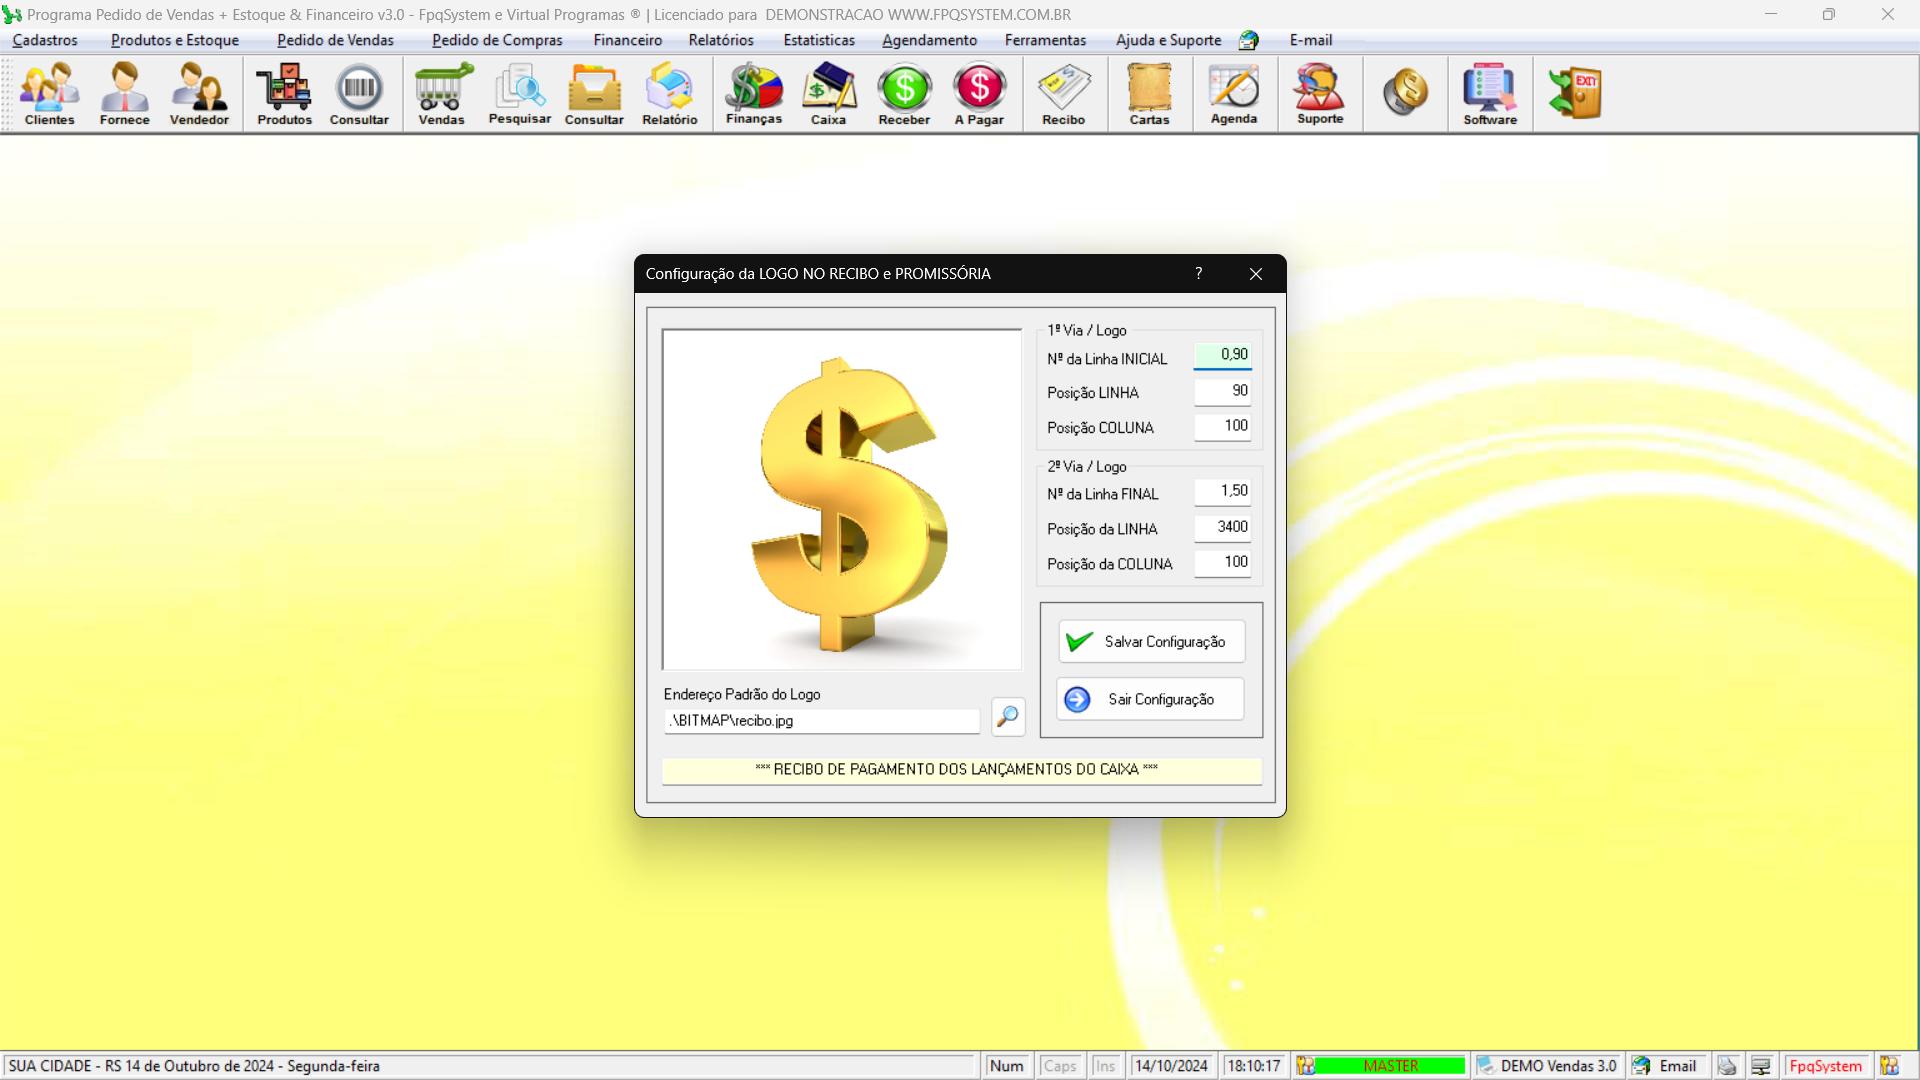Open the Vendas shopping cart icon
This screenshot has height=1080, width=1920.
(x=441, y=94)
